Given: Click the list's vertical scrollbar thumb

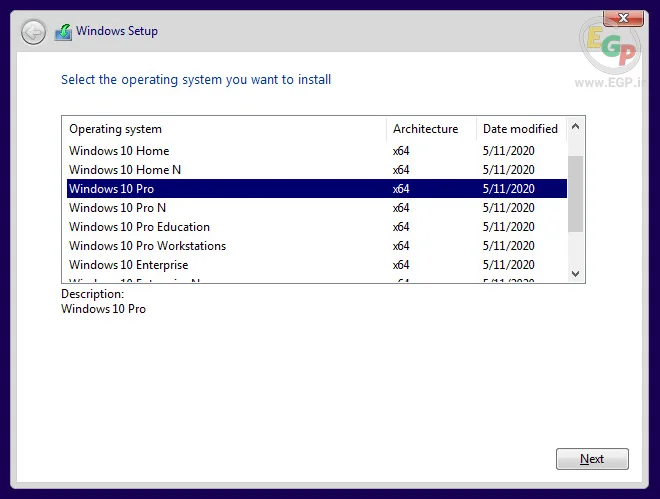Looking at the screenshot, I should tap(575, 194).
